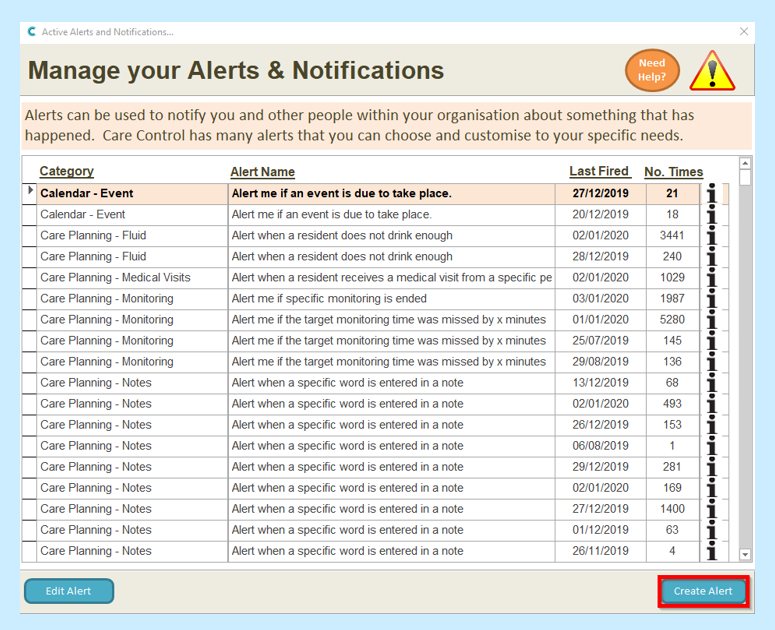The width and height of the screenshot is (775, 630).
Task: Select the 20/12/2019 last fired cell
Action: (x=601, y=215)
